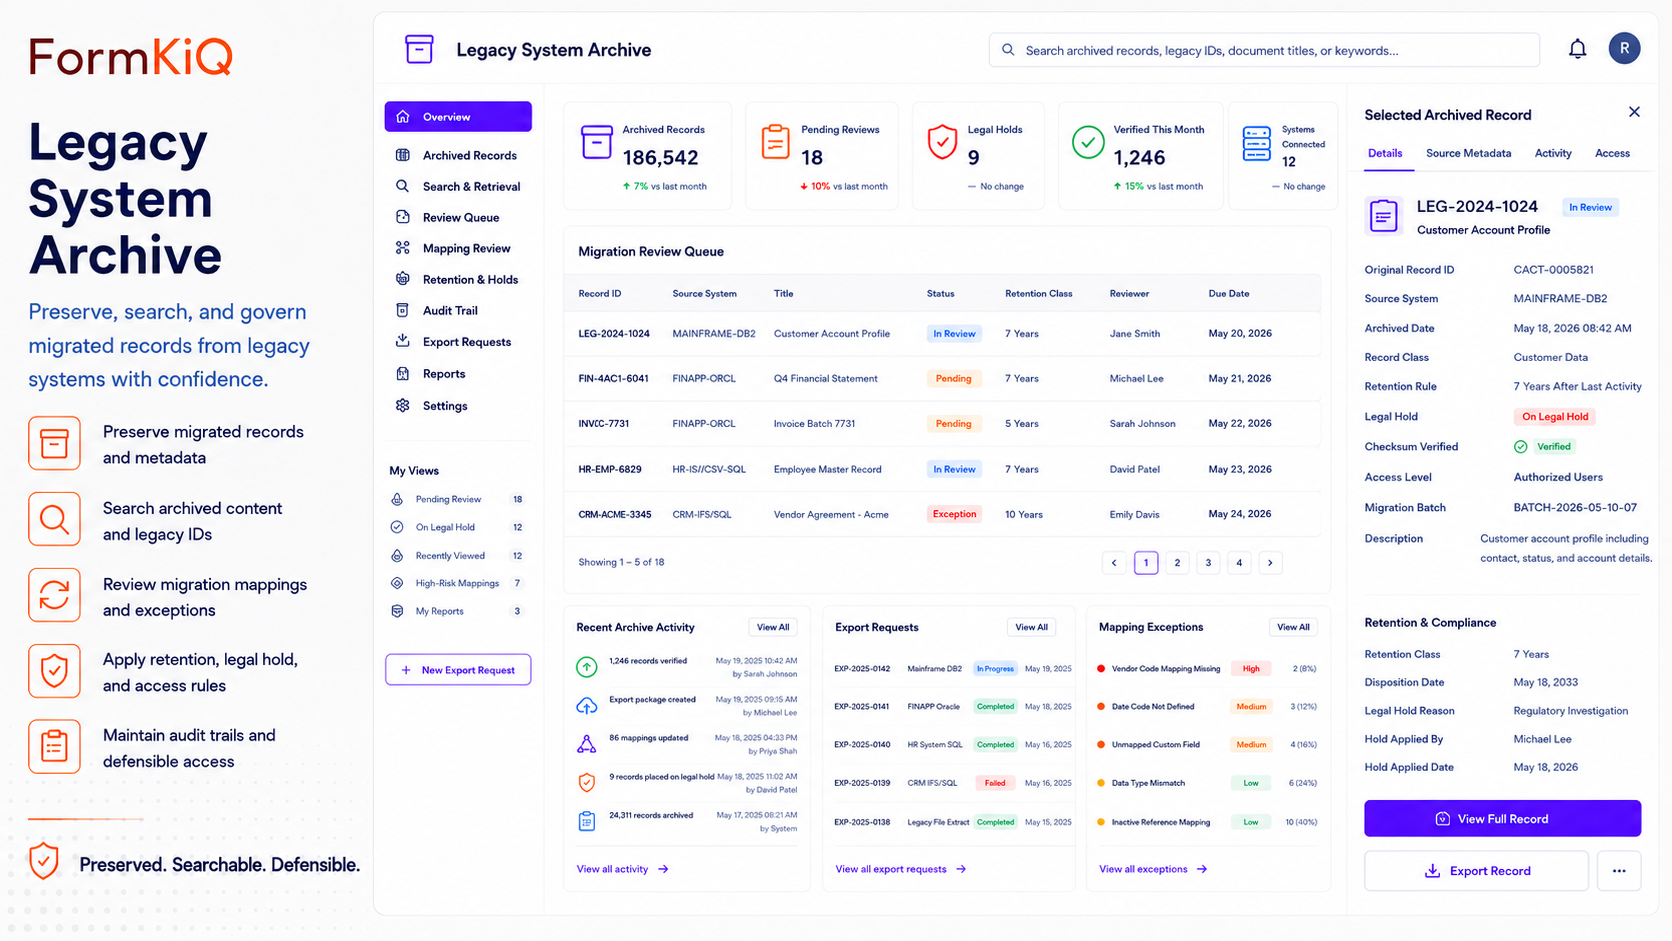
Task: Select page 2 in pagination
Action: click(x=1177, y=563)
